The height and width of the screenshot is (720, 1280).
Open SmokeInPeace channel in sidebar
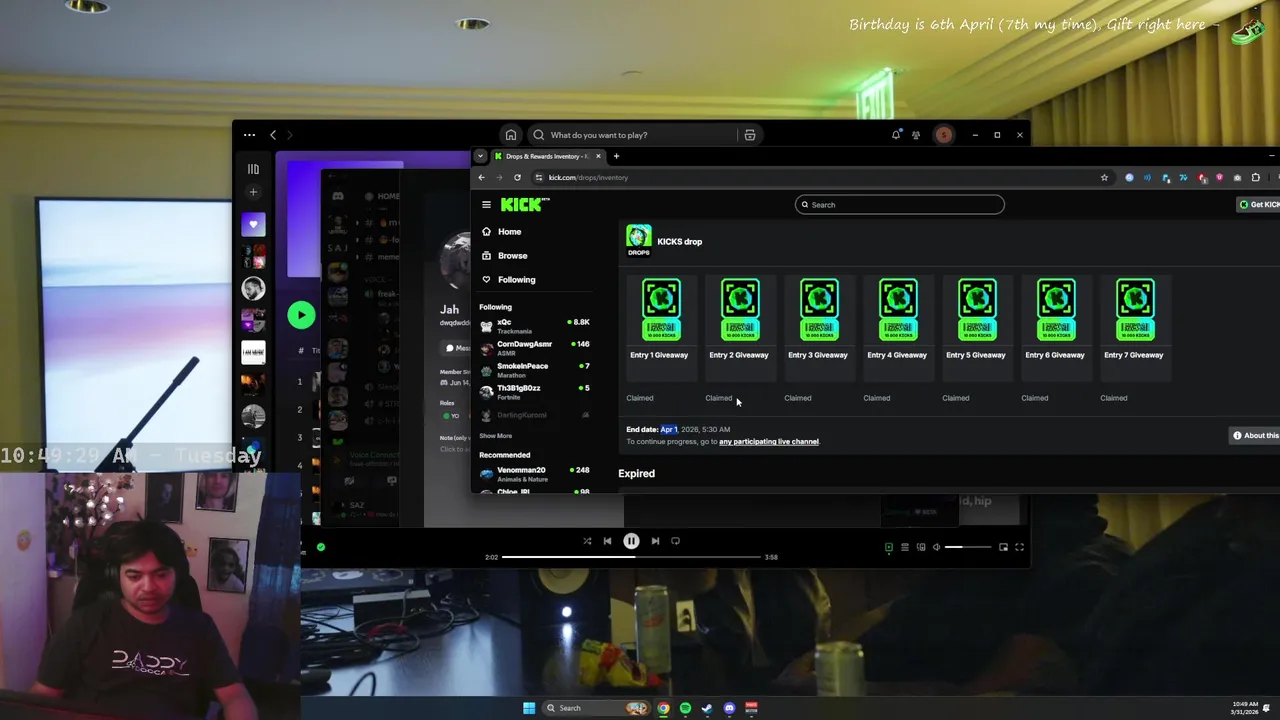[x=535, y=369]
